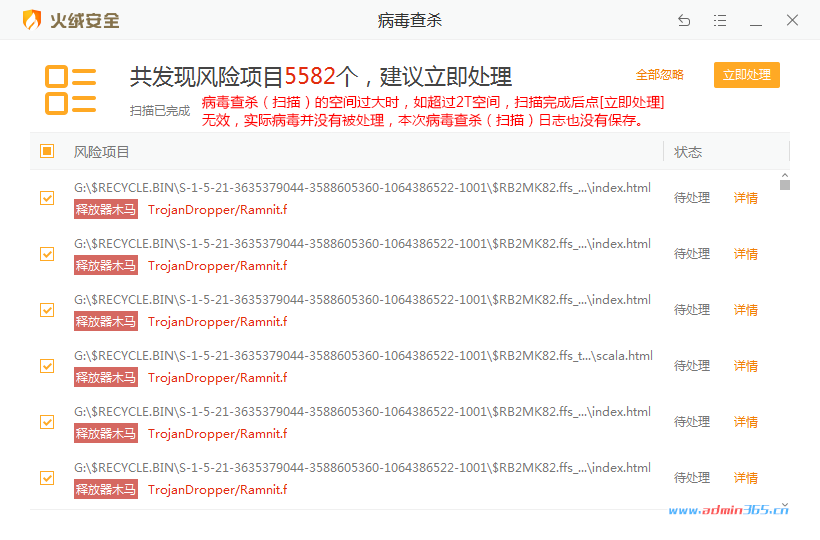Select the sixth index.html file path
This screenshot has height=540, width=820.
pos(362,468)
